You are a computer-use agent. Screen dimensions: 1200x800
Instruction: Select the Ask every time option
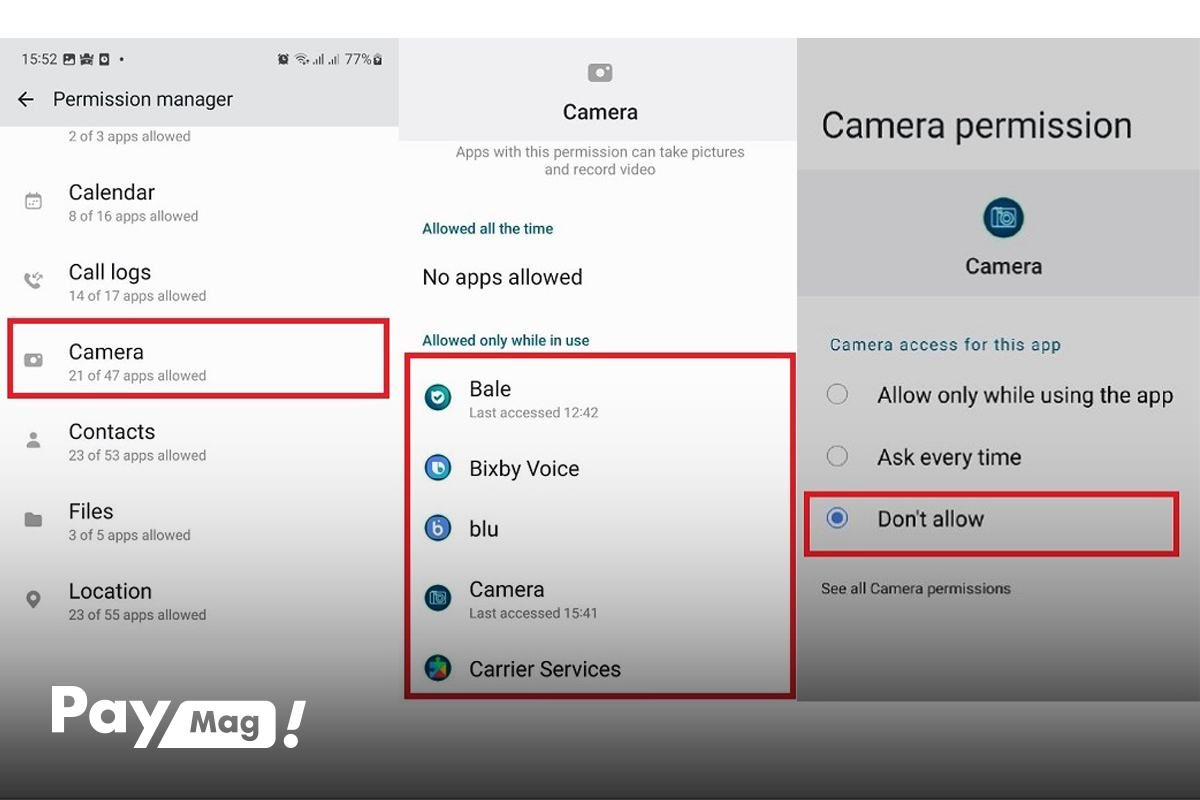(837, 457)
